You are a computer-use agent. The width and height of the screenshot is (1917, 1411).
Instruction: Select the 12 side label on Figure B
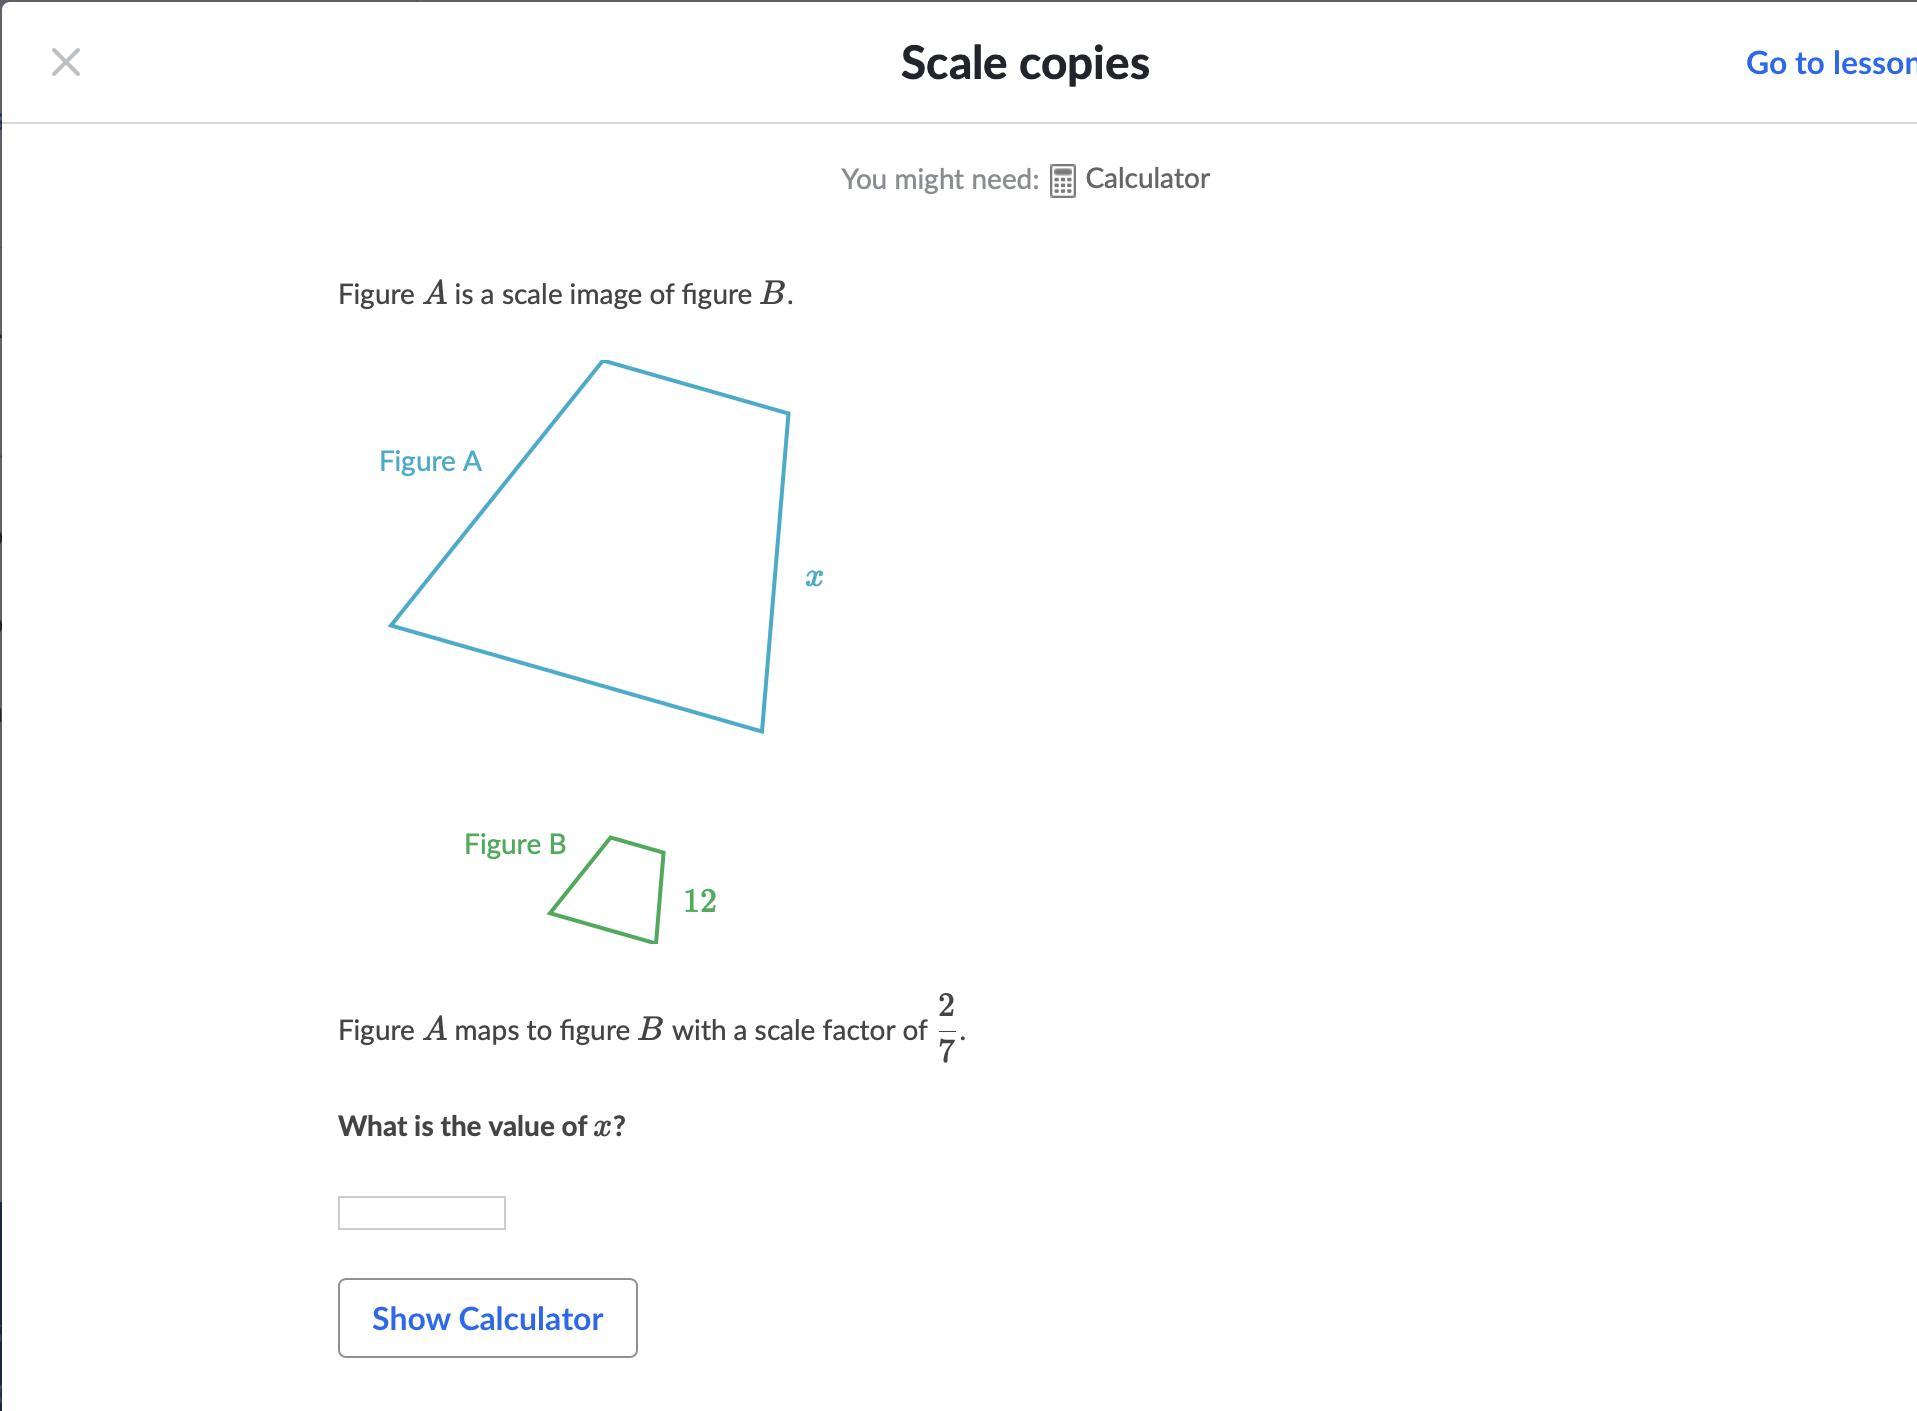(699, 901)
